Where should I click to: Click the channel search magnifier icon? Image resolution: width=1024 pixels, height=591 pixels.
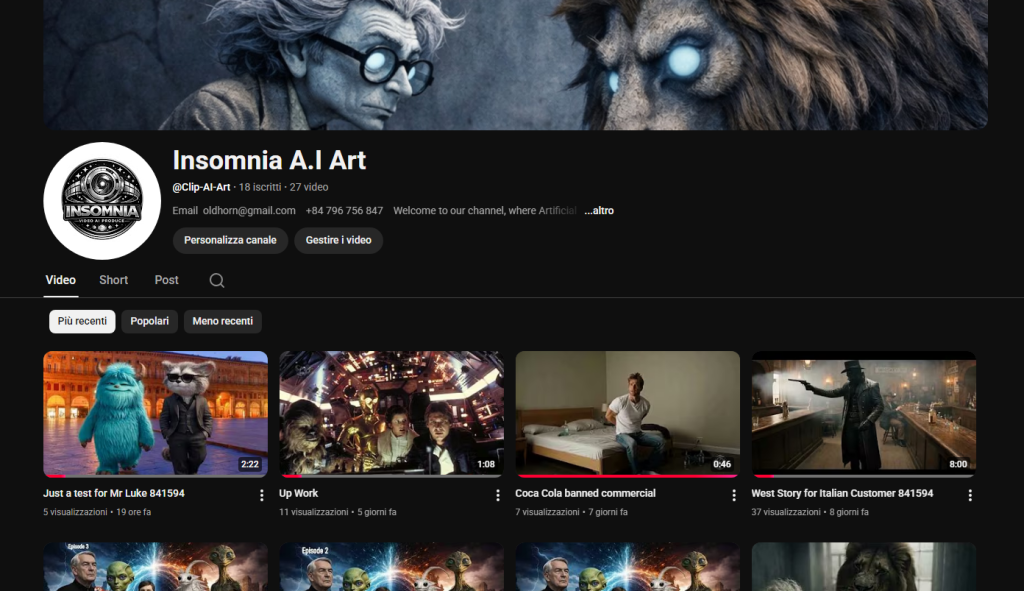click(x=217, y=280)
